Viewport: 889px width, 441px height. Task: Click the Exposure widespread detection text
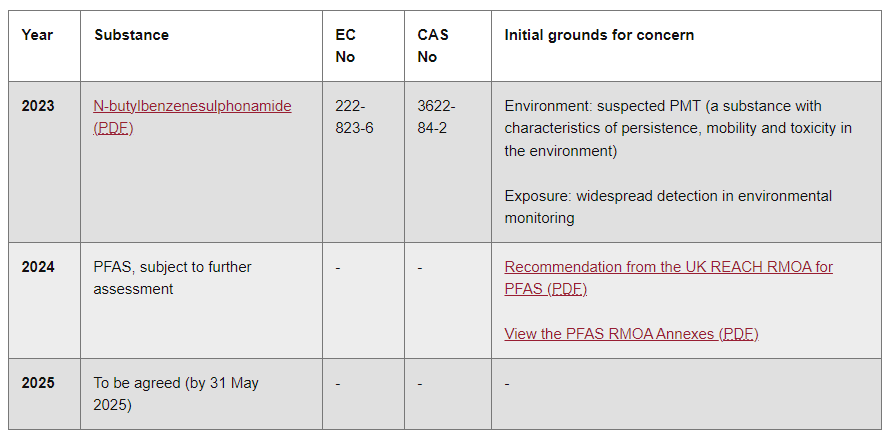668,207
